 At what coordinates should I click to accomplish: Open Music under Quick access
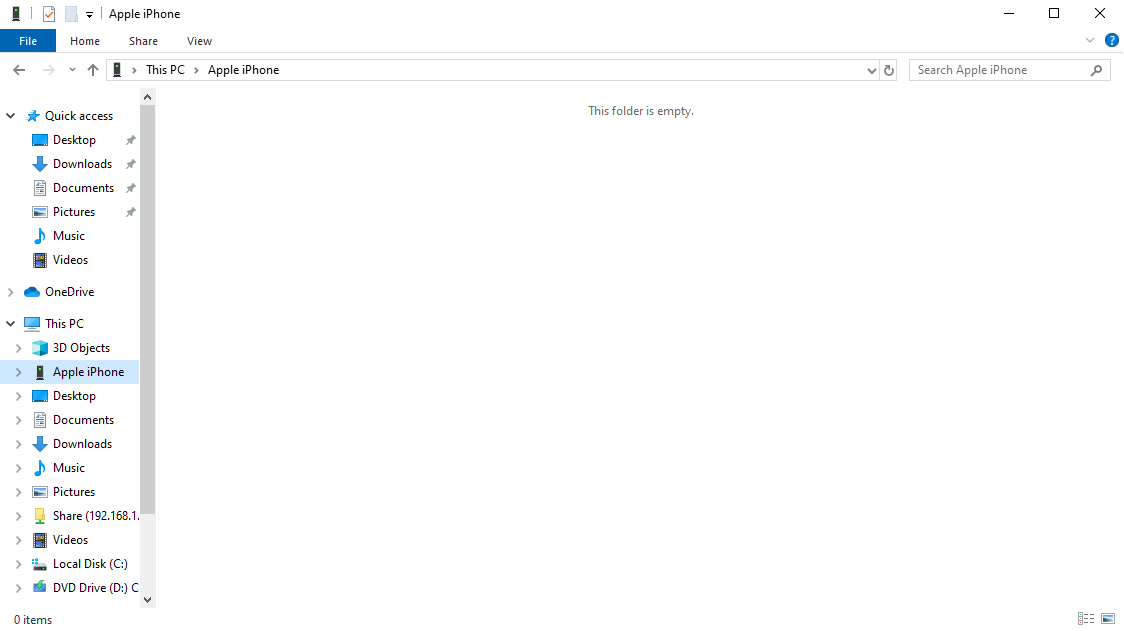[69, 236]
